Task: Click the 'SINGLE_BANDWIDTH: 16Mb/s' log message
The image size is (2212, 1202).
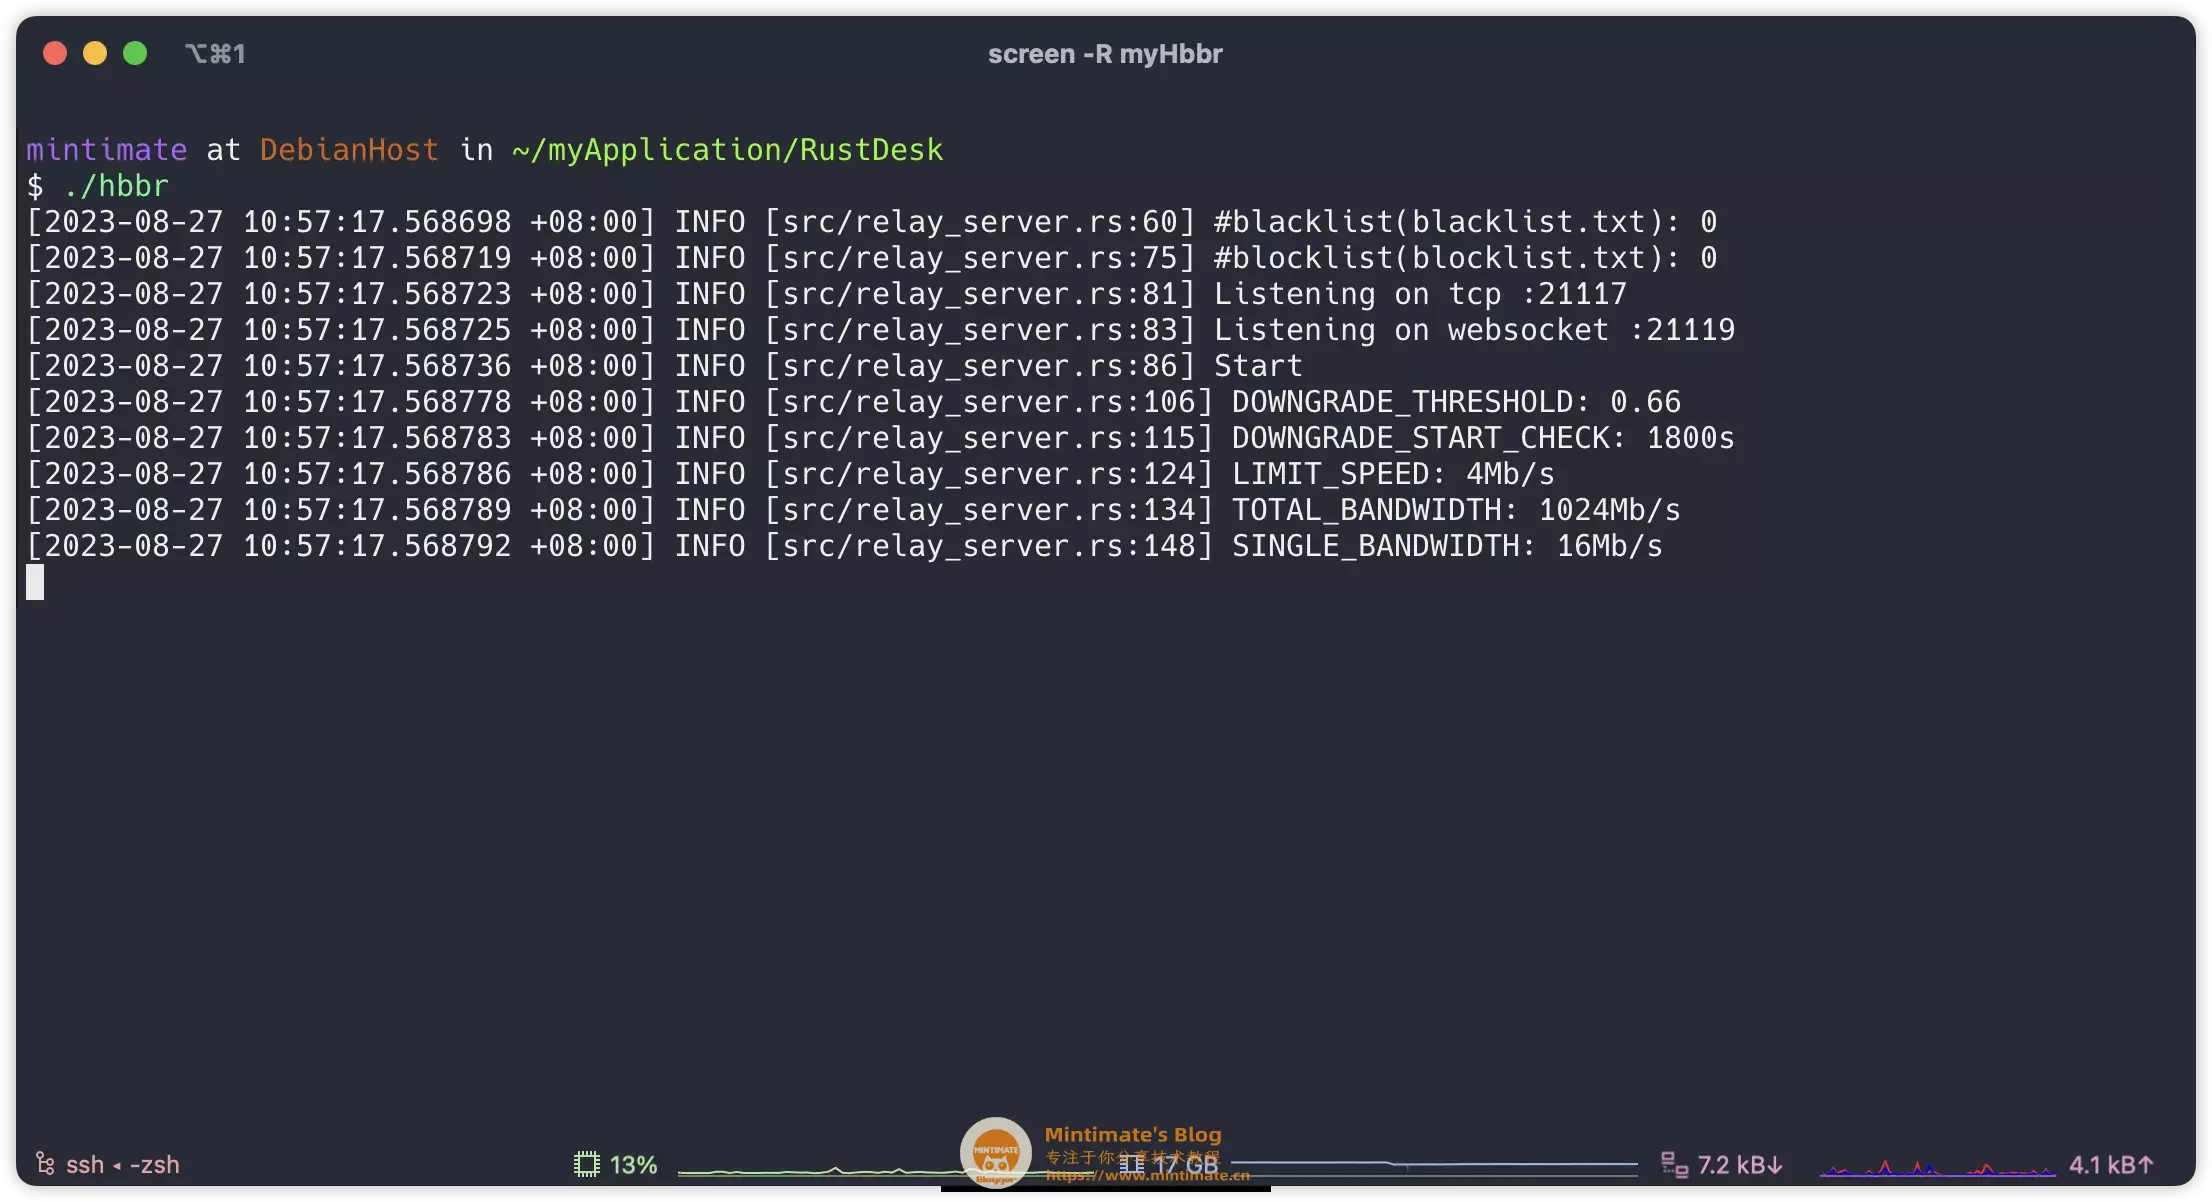Action: [1447, 546]
